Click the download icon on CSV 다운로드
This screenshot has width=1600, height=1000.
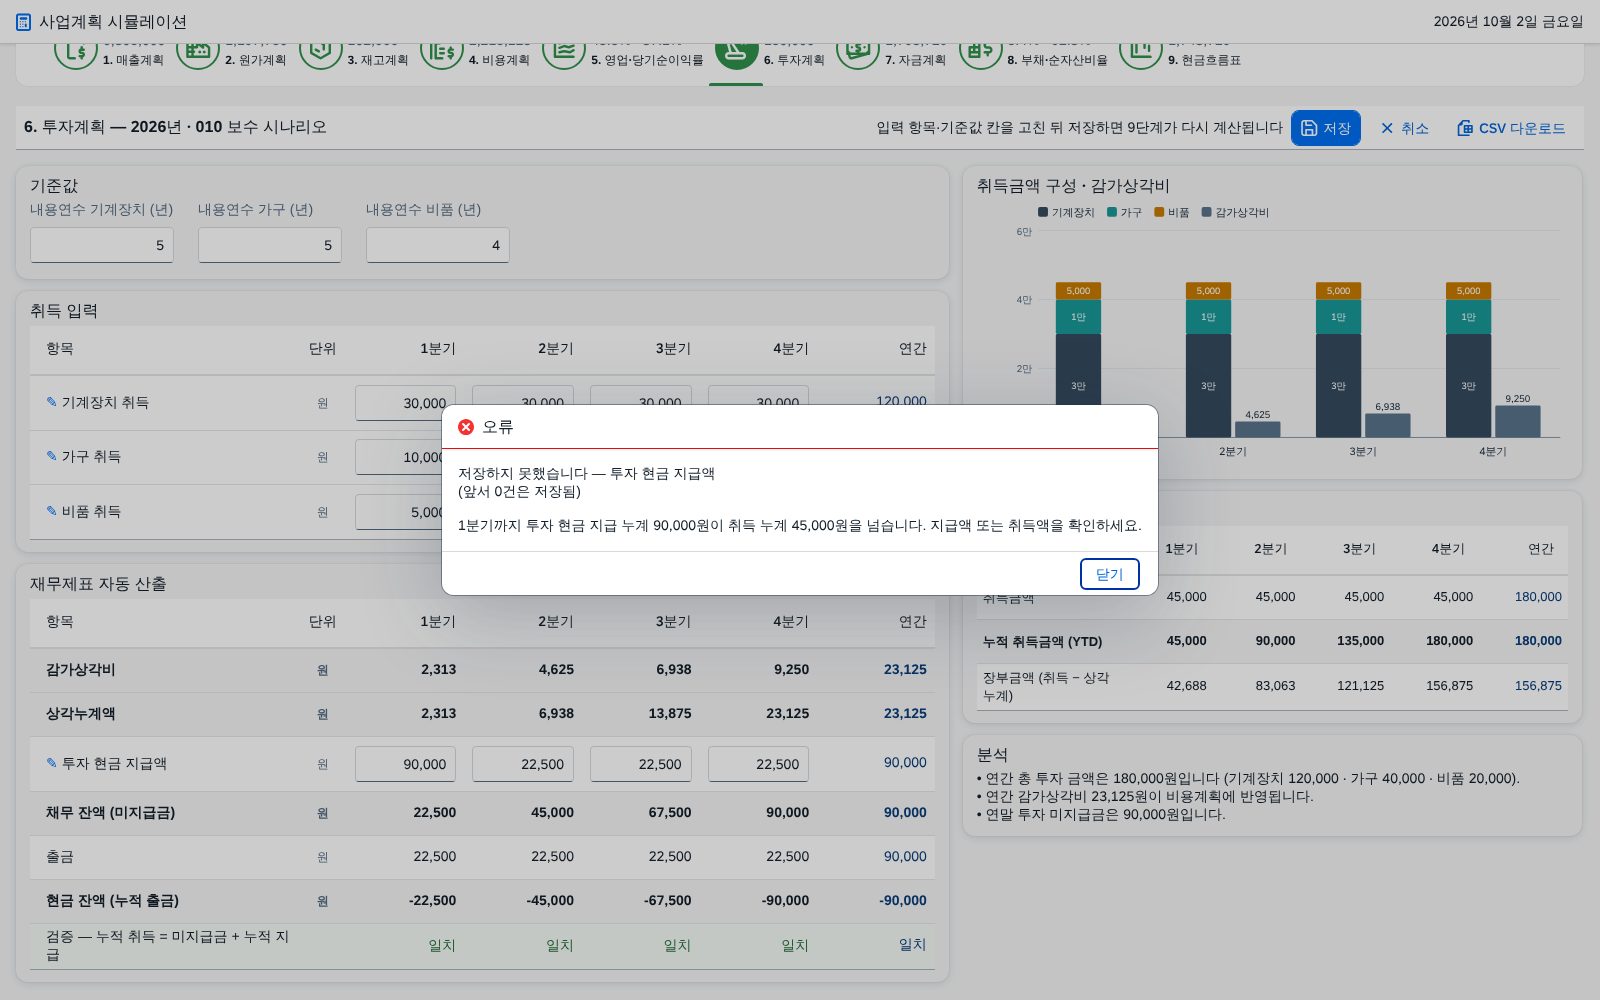click(1465, 128)
